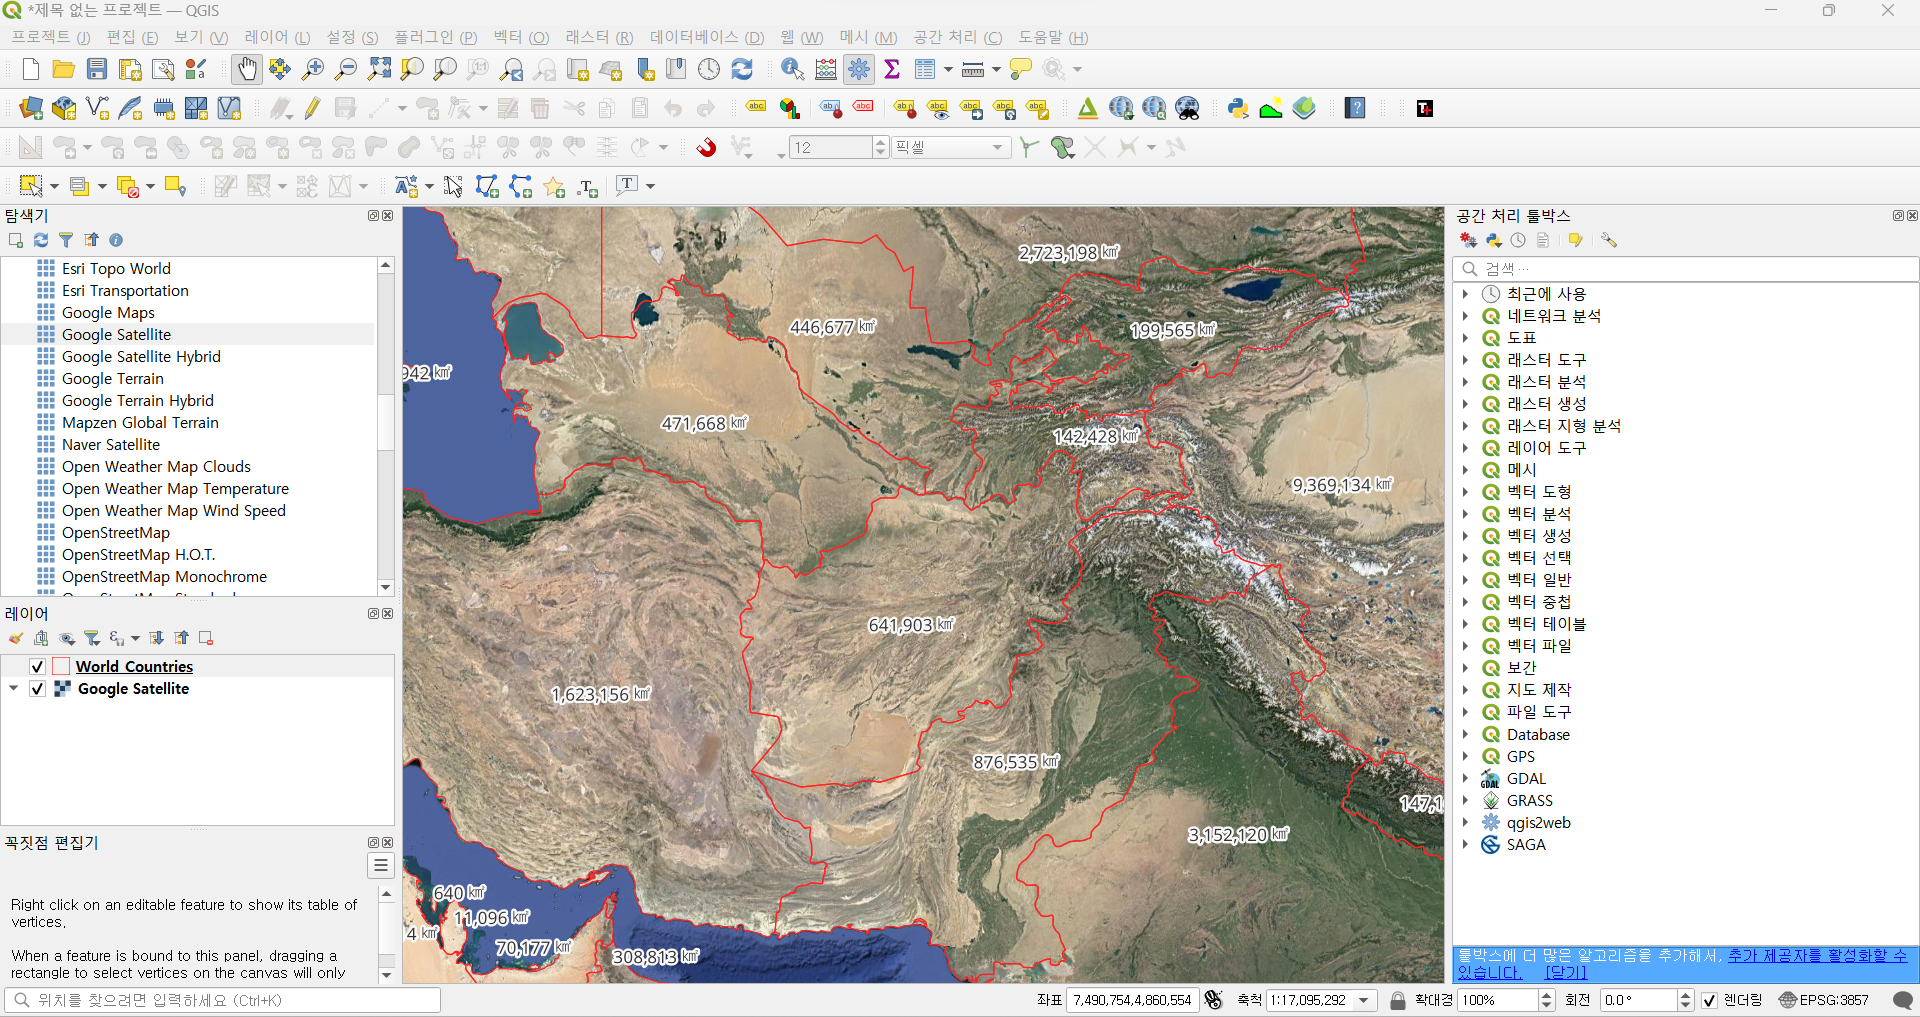This screenshot has width=1920, height=1017.
Task: Increase the magnifier percentage stepper
Action: [x=1547, y=995]
